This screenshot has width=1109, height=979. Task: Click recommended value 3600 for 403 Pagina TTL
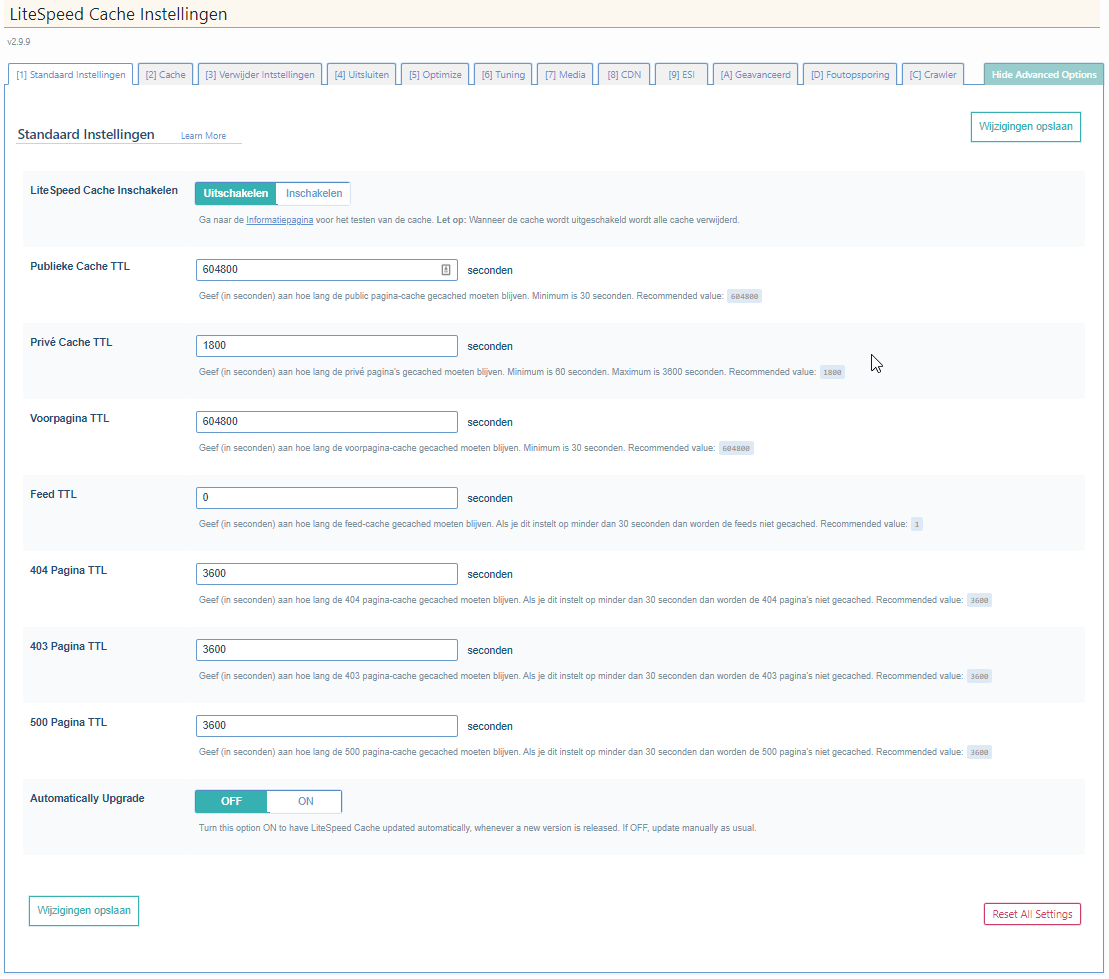979,676
